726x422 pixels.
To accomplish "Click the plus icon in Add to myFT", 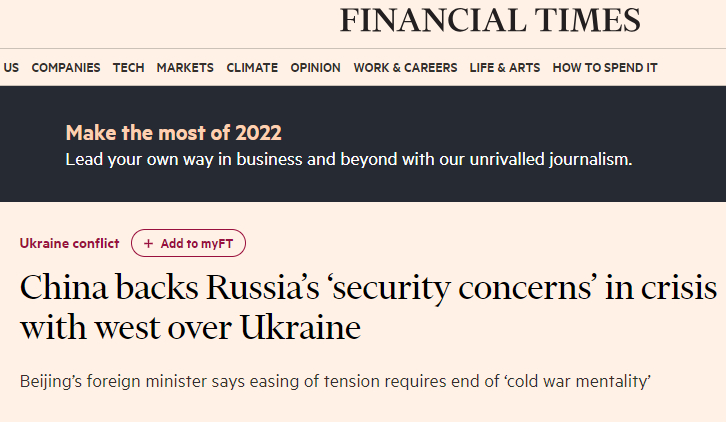I will [148, 243].
